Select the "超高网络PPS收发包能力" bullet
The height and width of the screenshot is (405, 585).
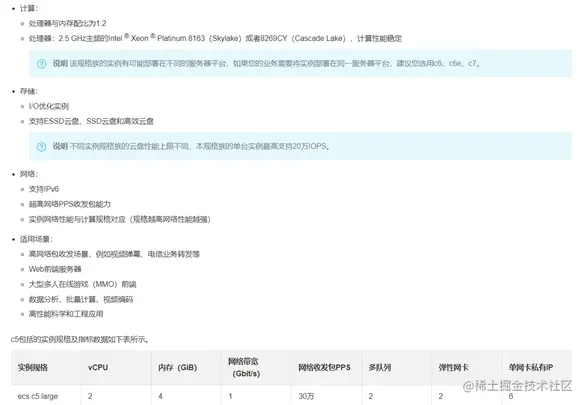coord(70,204)
